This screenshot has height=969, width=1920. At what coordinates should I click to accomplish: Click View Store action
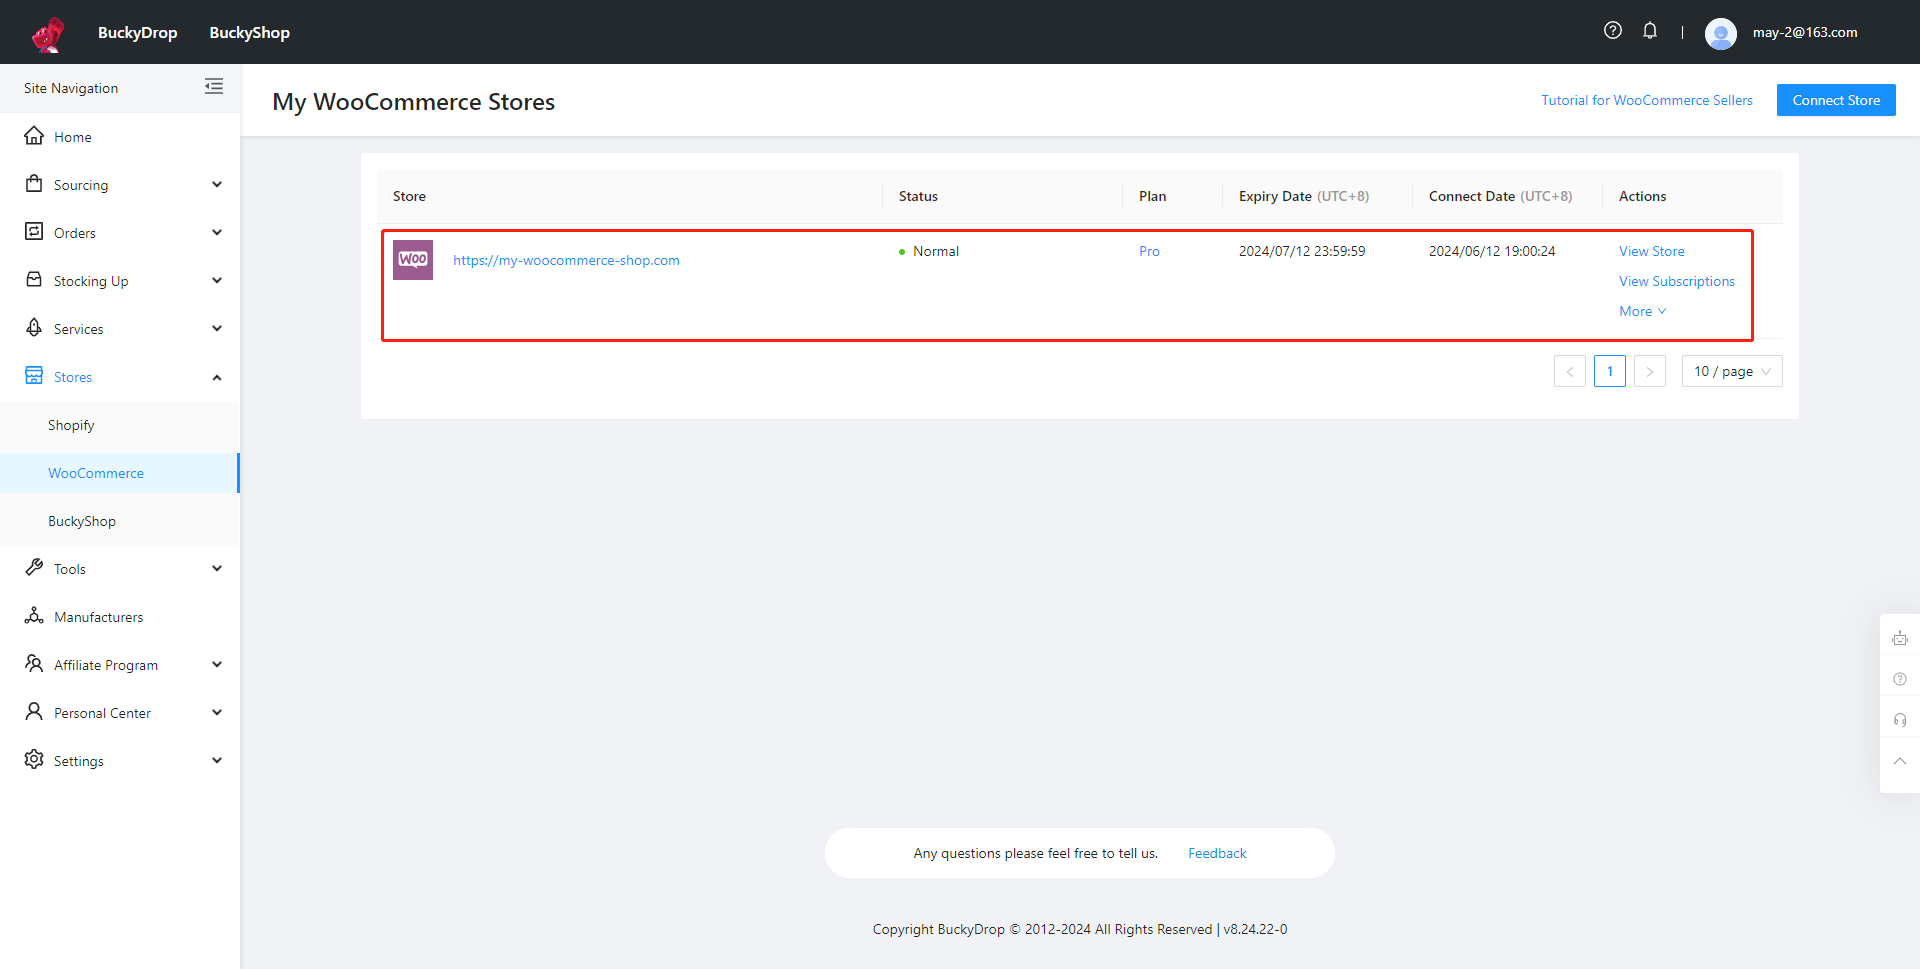coord(1651,251)
